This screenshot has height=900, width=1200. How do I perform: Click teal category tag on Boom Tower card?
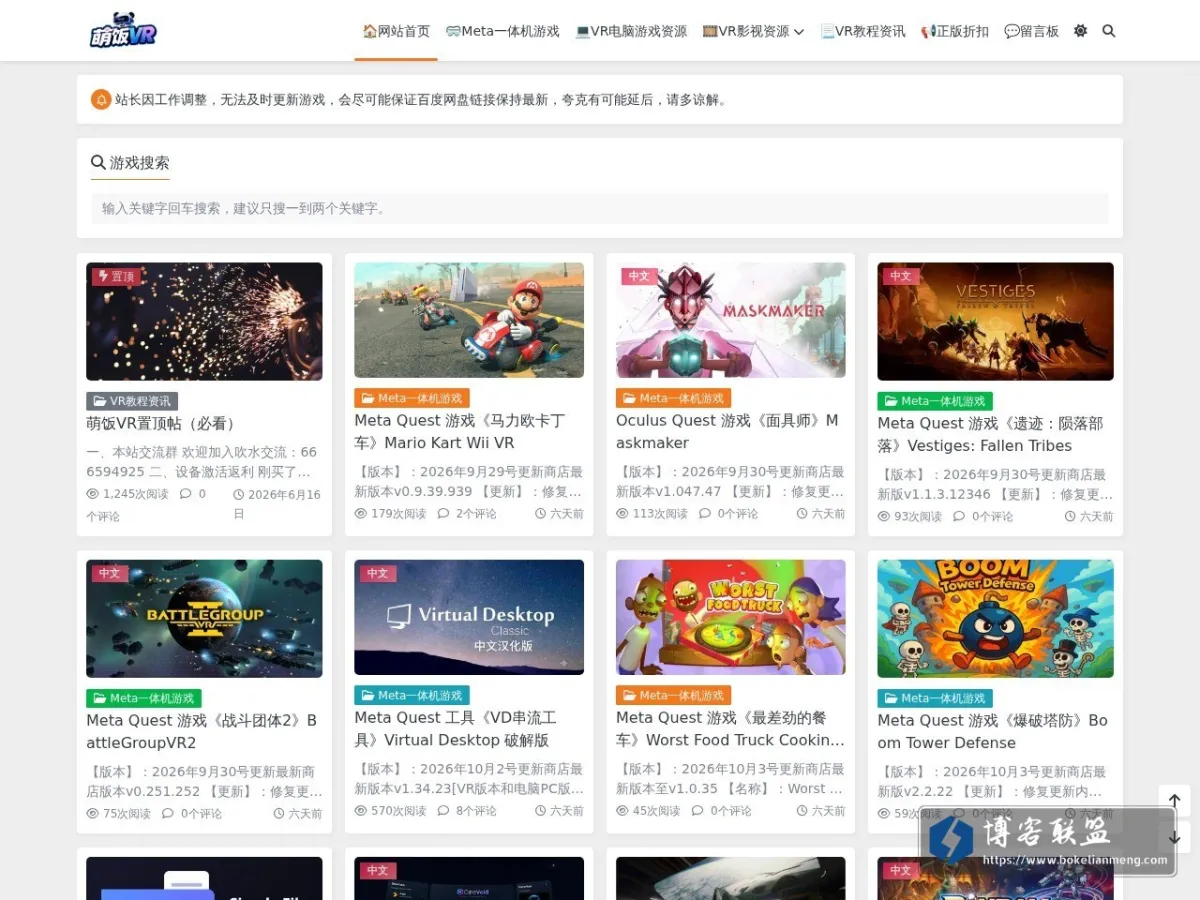point(935,698)
